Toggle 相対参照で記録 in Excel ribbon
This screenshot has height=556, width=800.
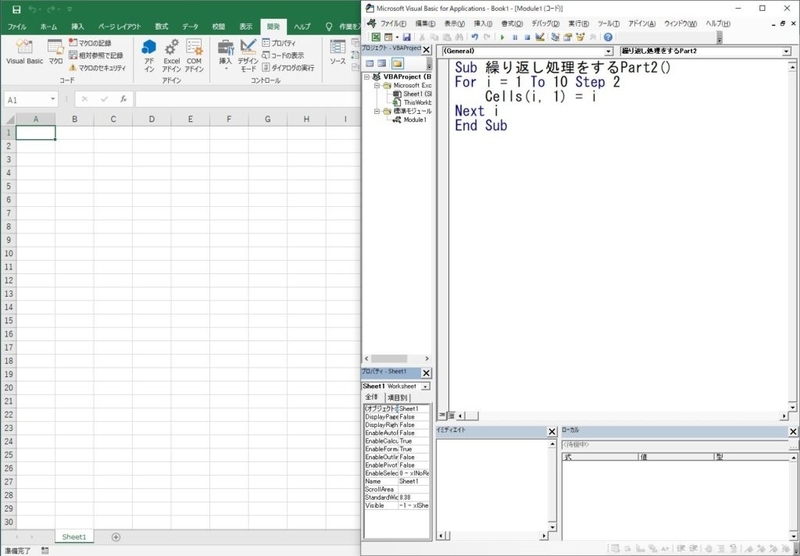point(96,55)
